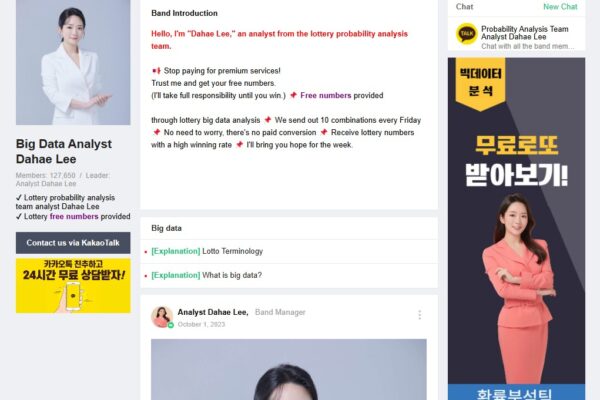The image size is (600, 400).
Task: Click the Analyst Dahae Lee author name
Action: (213, 312)
